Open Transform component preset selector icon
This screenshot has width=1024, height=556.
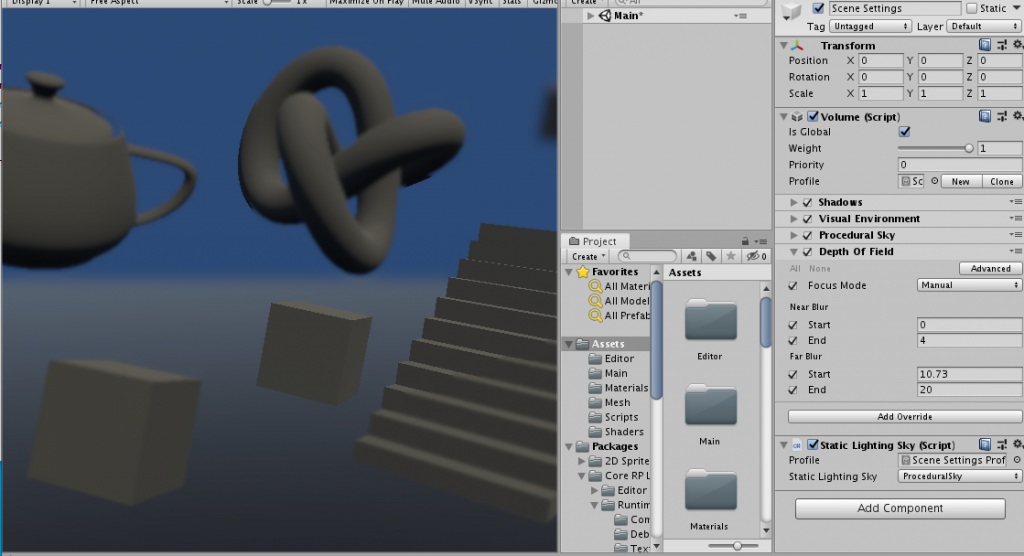(x=1002, y=44)
